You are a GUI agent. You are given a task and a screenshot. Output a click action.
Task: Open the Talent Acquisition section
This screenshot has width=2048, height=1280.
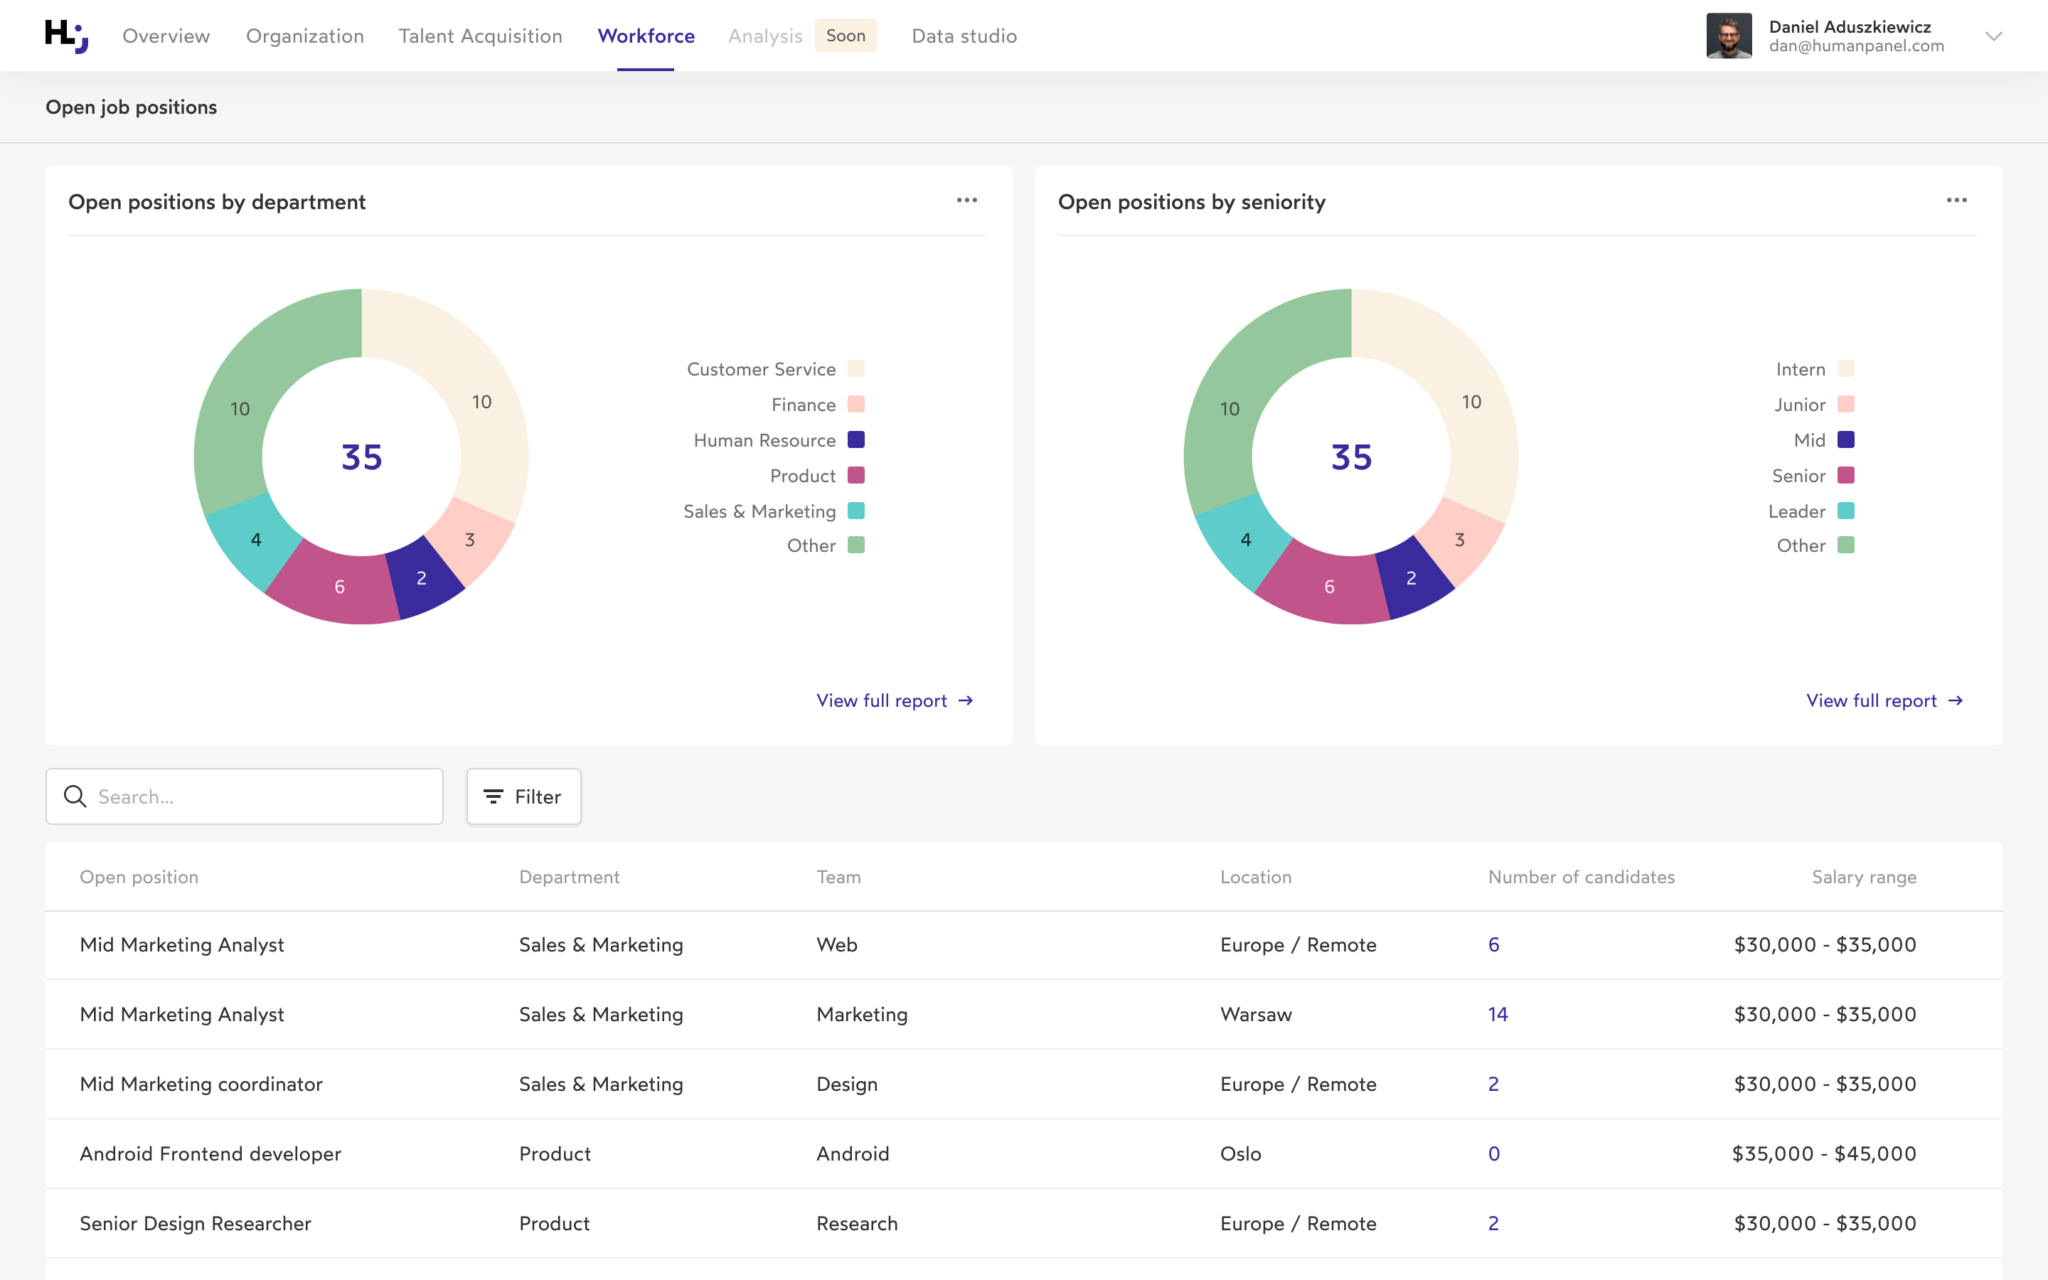click(480, 35)
